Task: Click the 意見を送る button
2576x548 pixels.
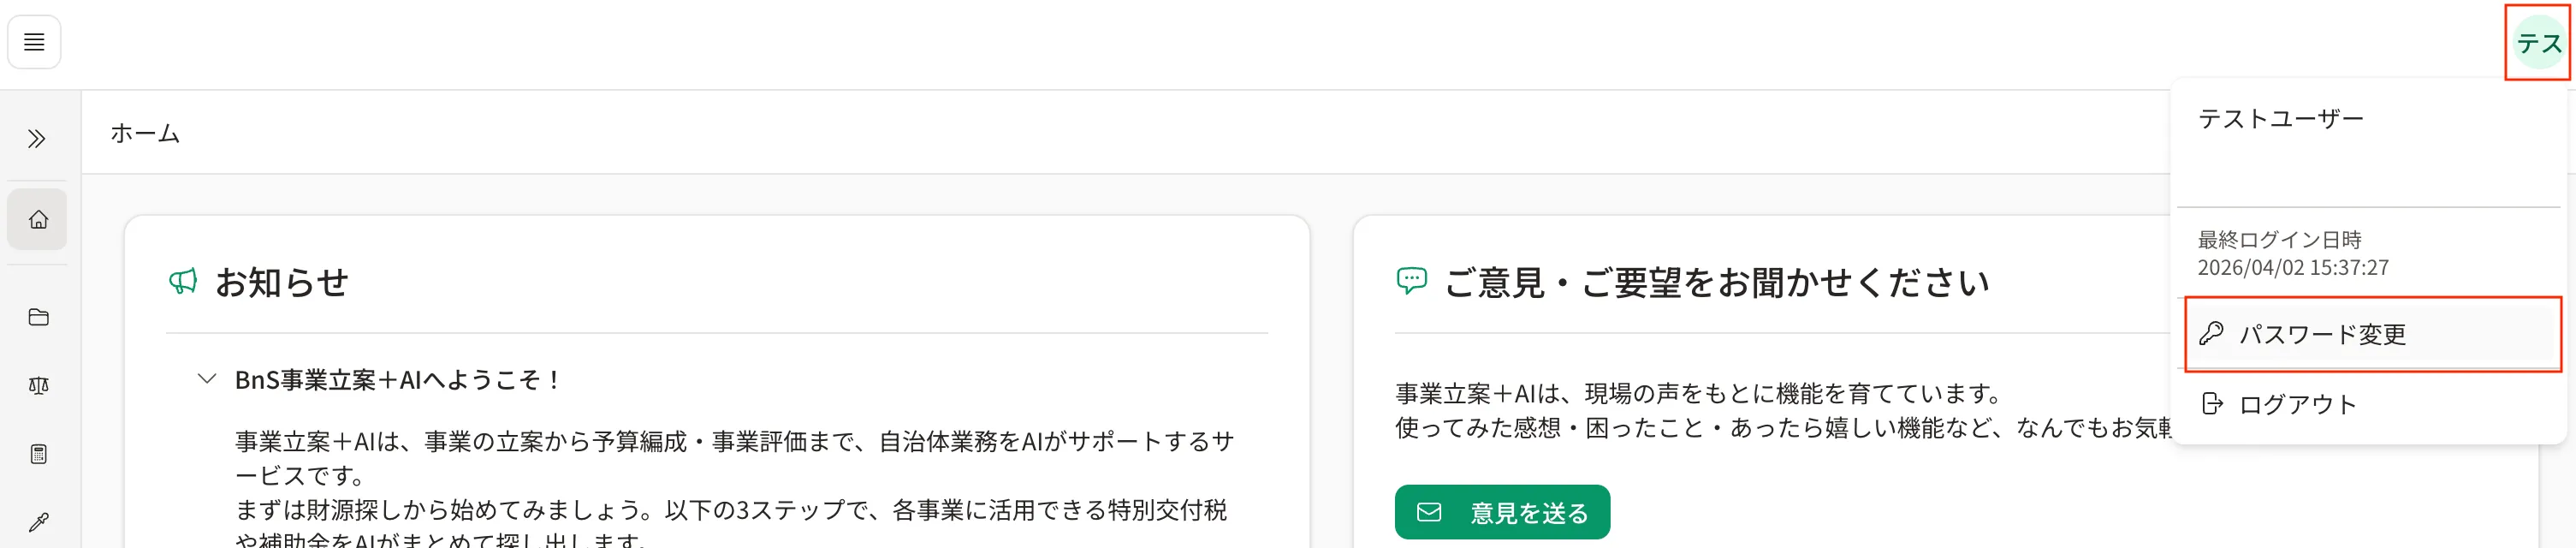Action: (x=1502, y=512)
